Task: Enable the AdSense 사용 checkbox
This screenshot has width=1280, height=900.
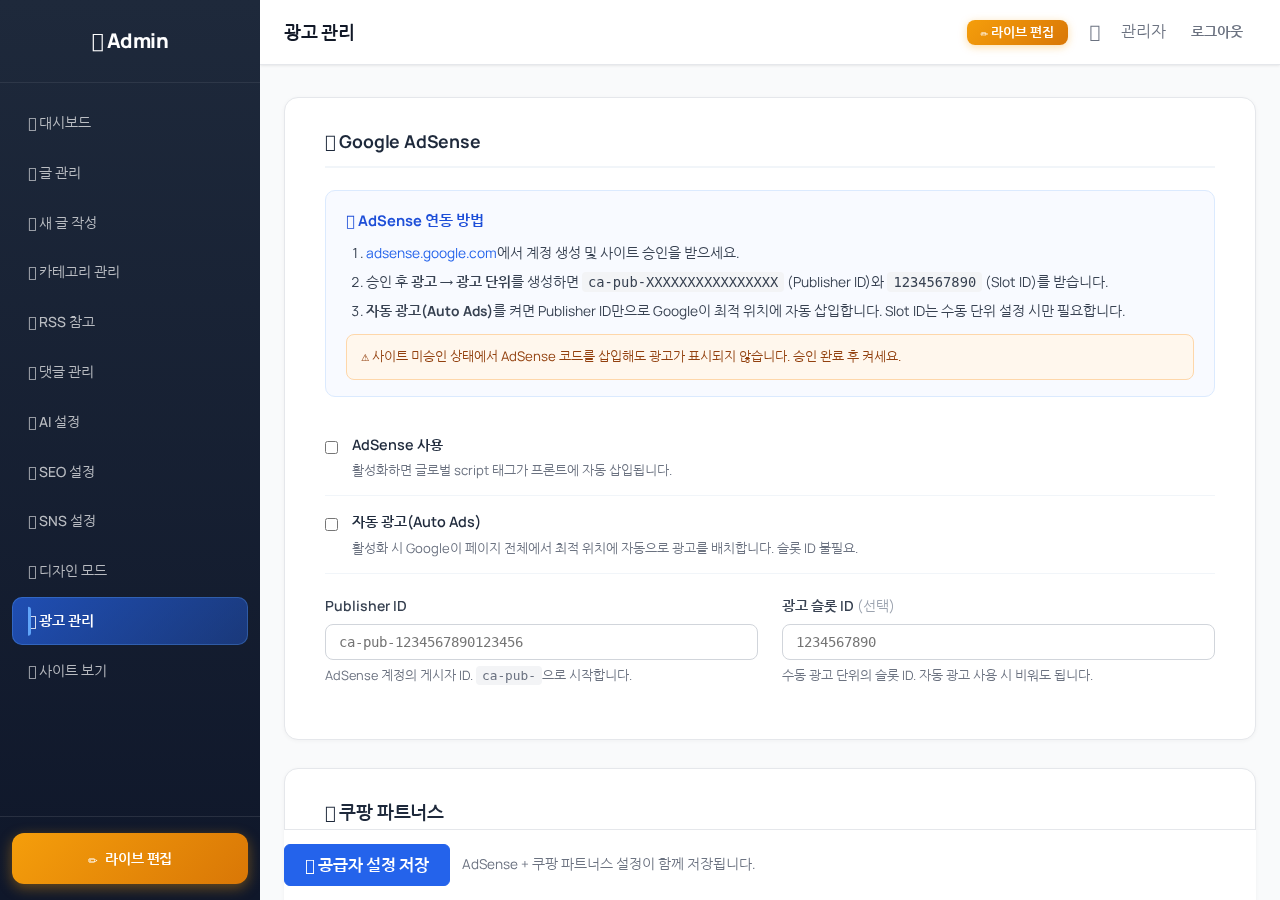Action: point(331,447)
